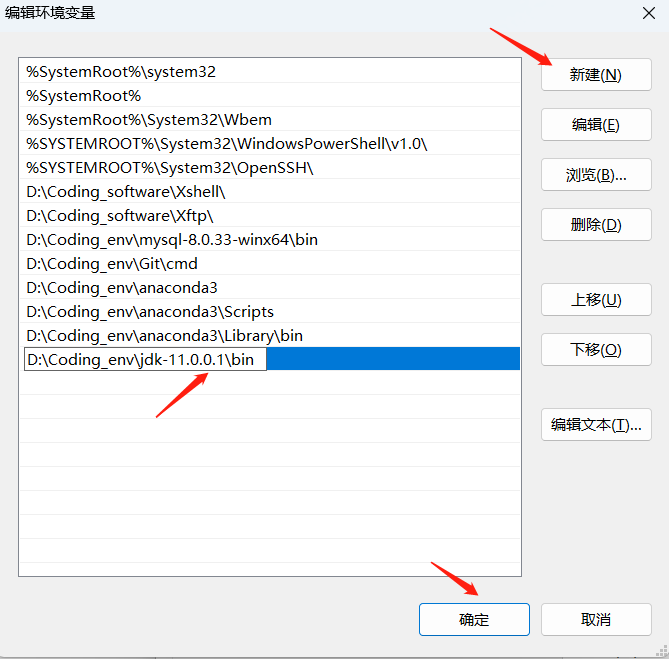Open the 浏览(B)... browse button
The image size is (669, 659).
pyautogui.click(x=596, y=174)
